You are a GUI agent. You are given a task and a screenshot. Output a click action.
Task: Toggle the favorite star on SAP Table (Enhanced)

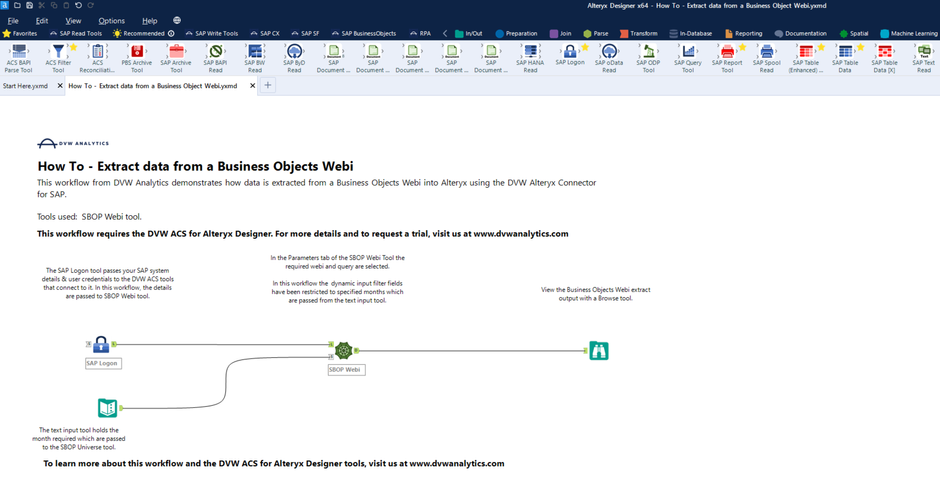pos(821,47)
